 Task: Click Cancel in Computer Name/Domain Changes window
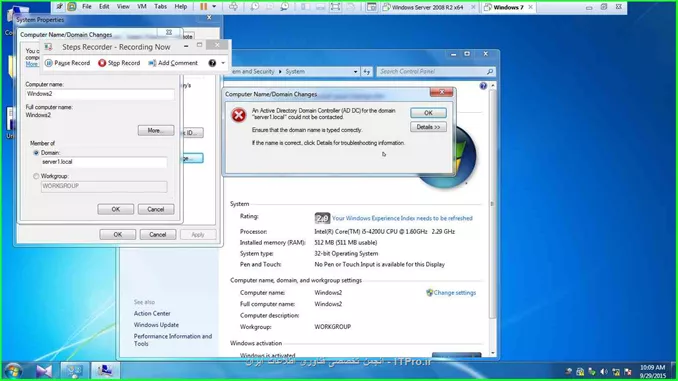(156, 209)
